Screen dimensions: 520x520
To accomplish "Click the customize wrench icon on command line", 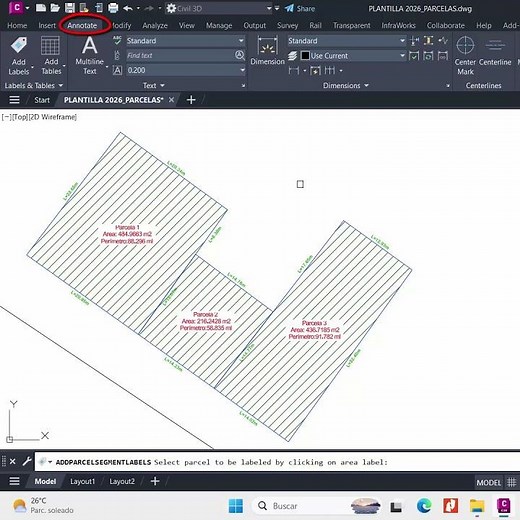I will coord(27,461).
